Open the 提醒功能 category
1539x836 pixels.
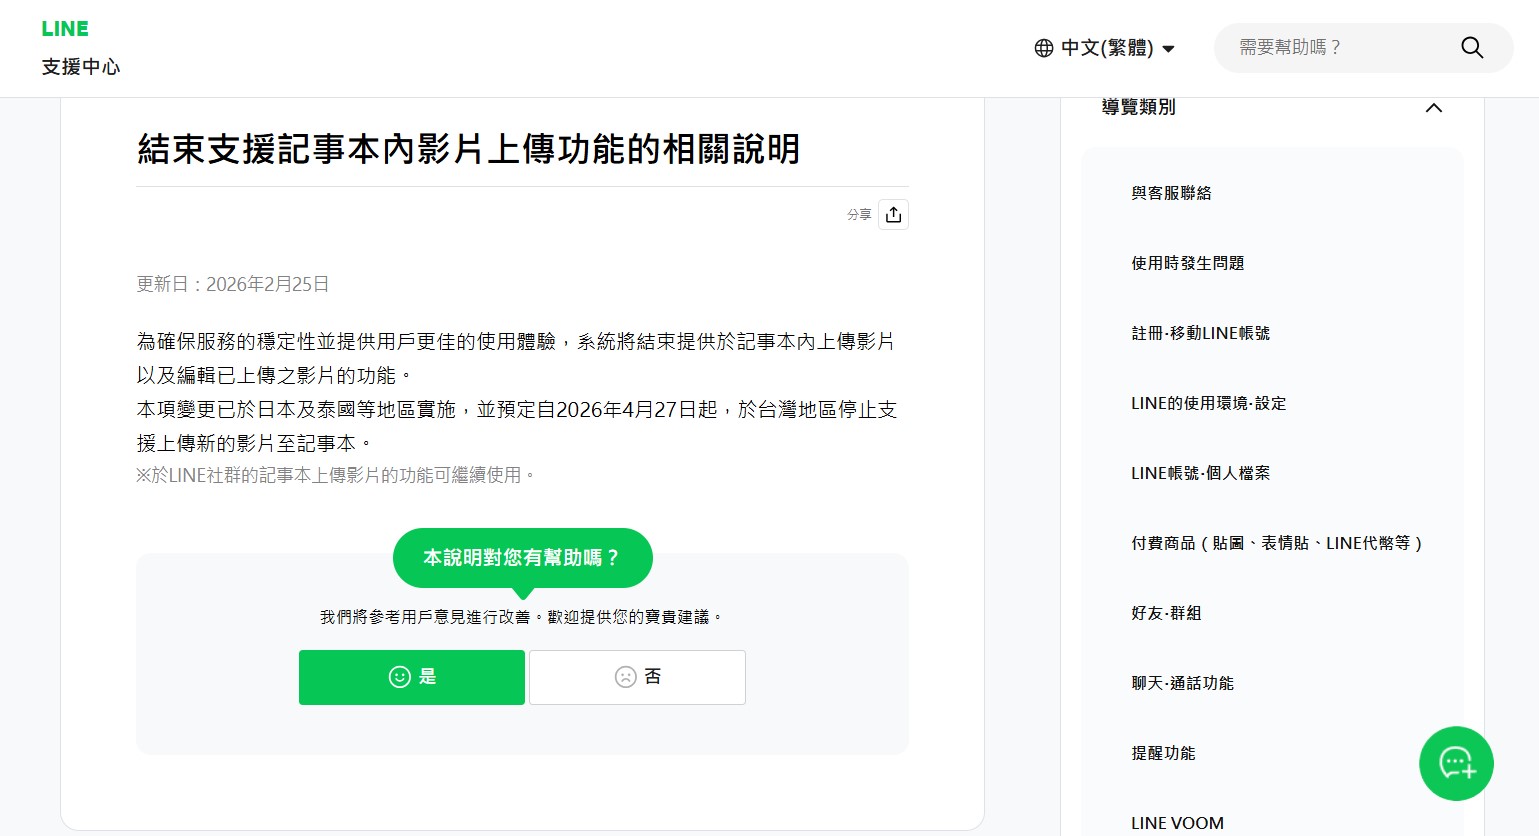pos(1162,753)
